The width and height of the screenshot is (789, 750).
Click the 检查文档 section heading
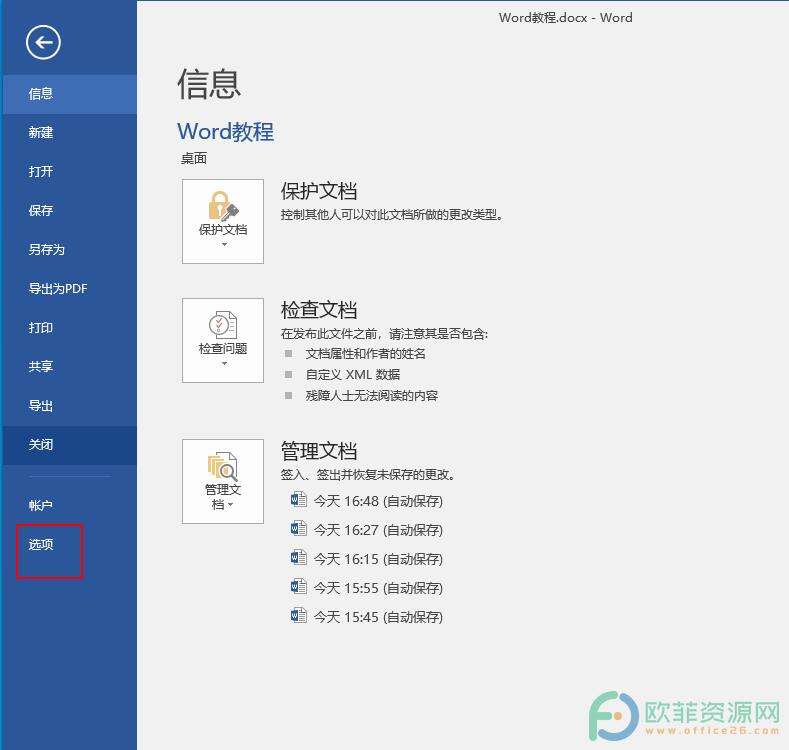(x=319, y=310)
